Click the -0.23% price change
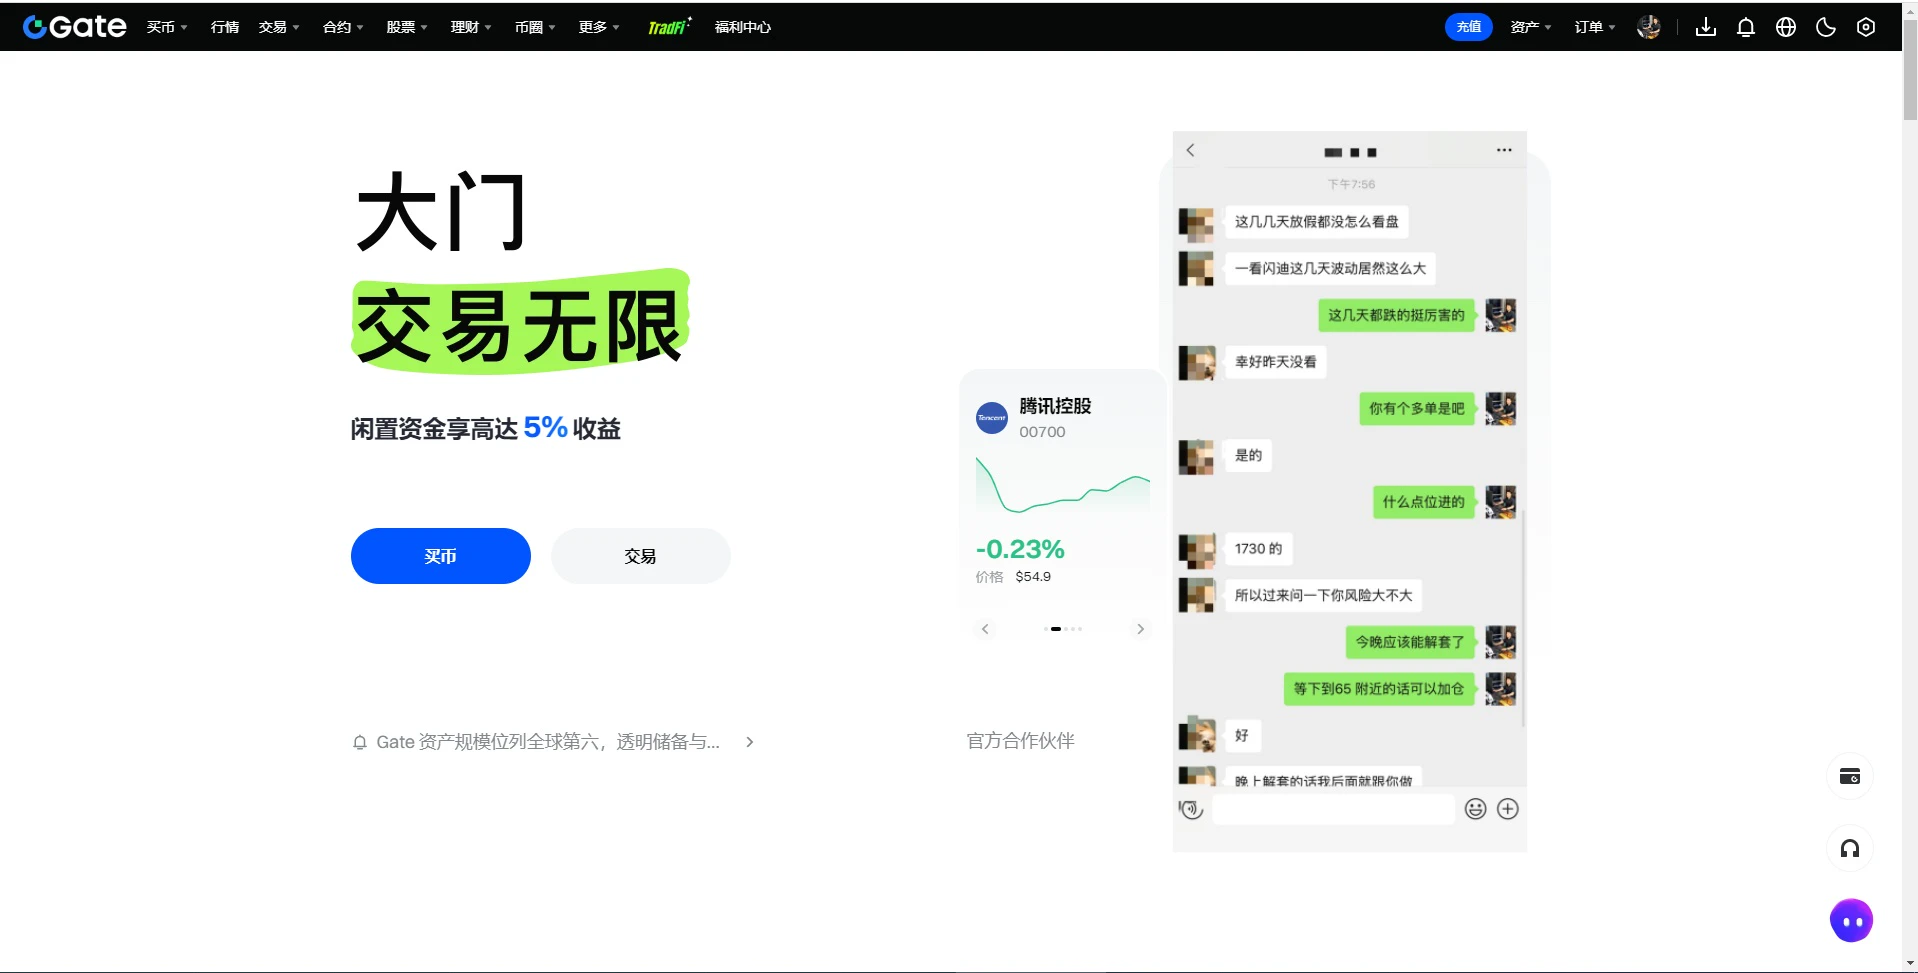 [x=1020, y=549]
